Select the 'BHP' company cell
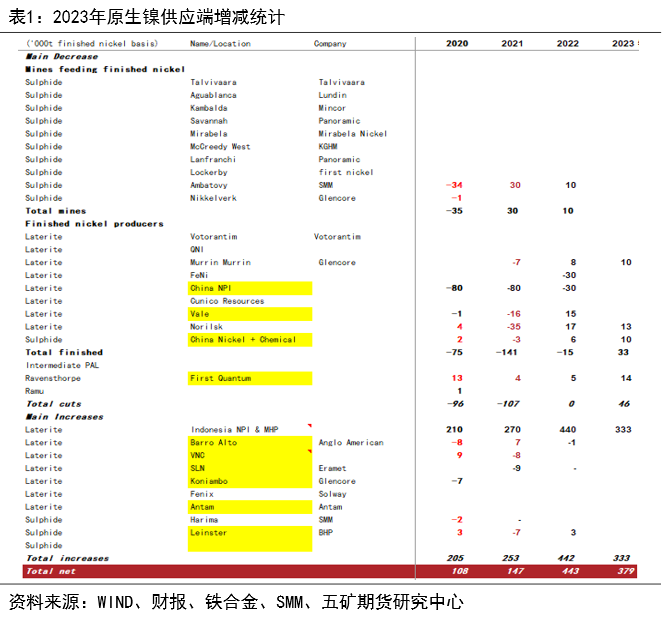The width and height of the screenshot is (665, 626). coord(326,532)
